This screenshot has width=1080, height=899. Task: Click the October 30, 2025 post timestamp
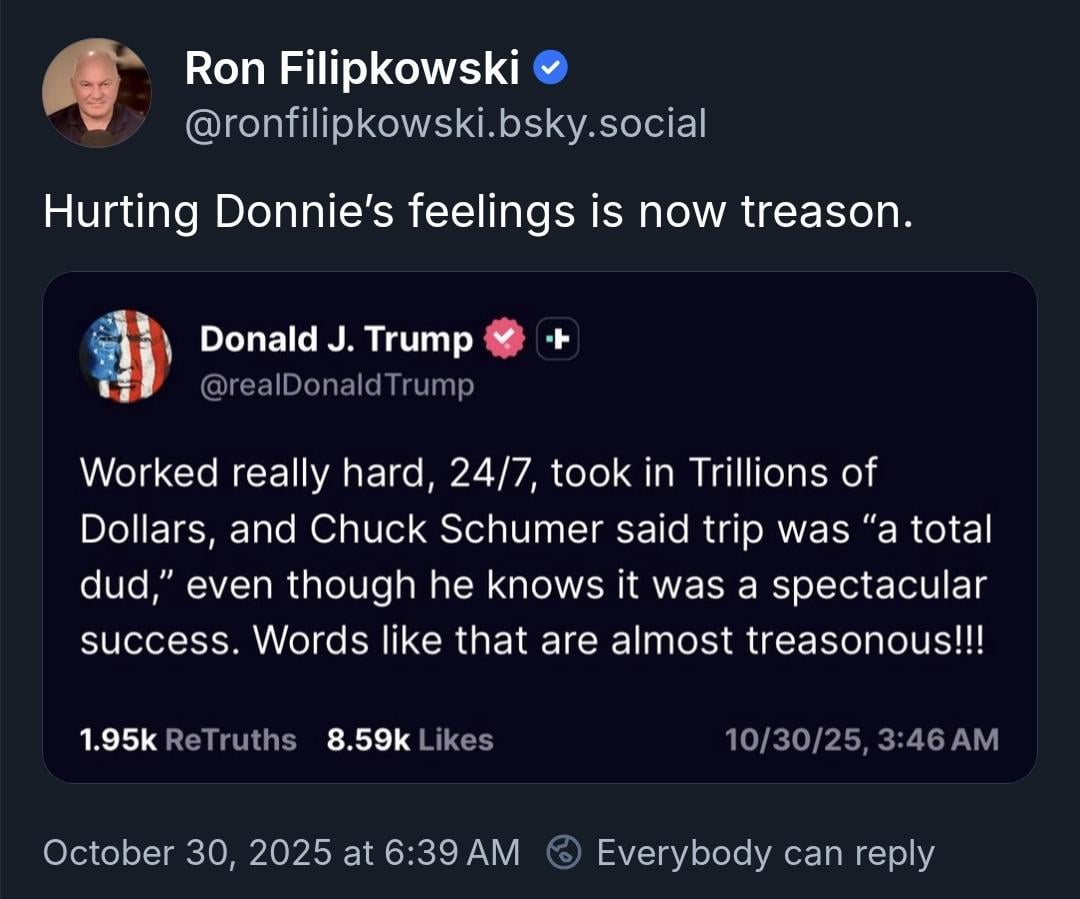[x=281, y=853]
